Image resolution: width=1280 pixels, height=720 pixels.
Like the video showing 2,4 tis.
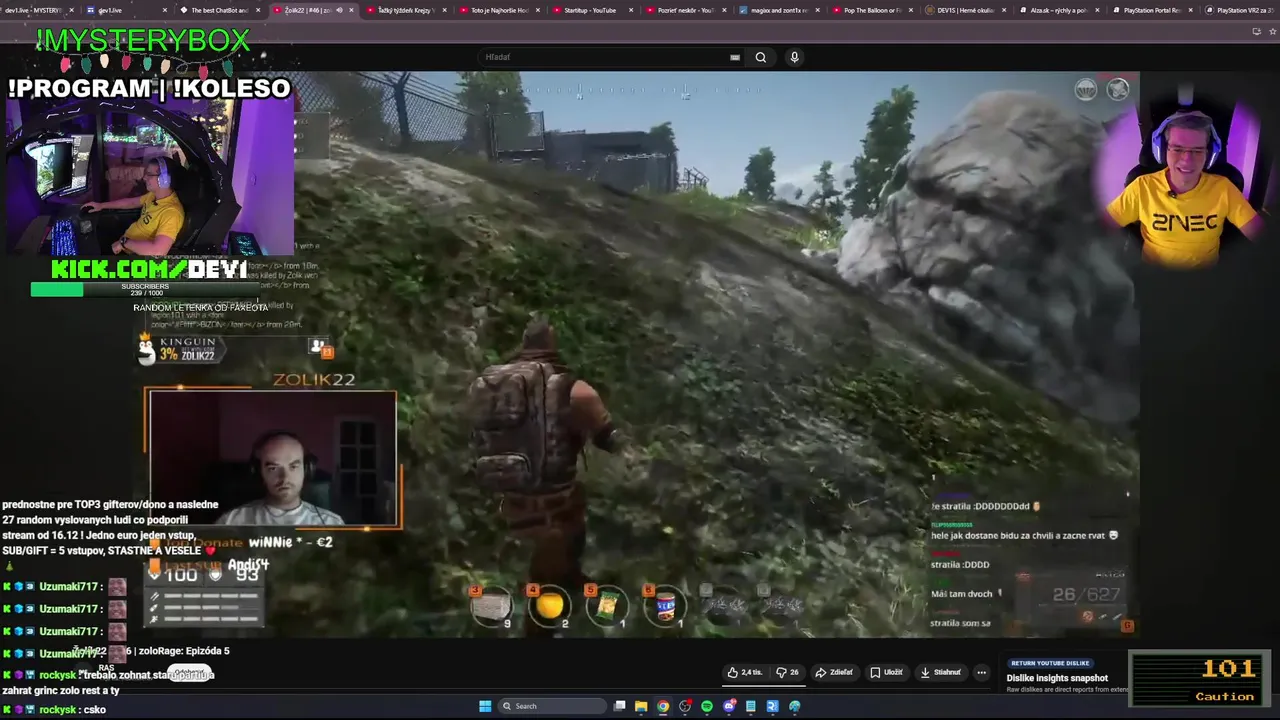pyautogui.click(x=745, y=672)
